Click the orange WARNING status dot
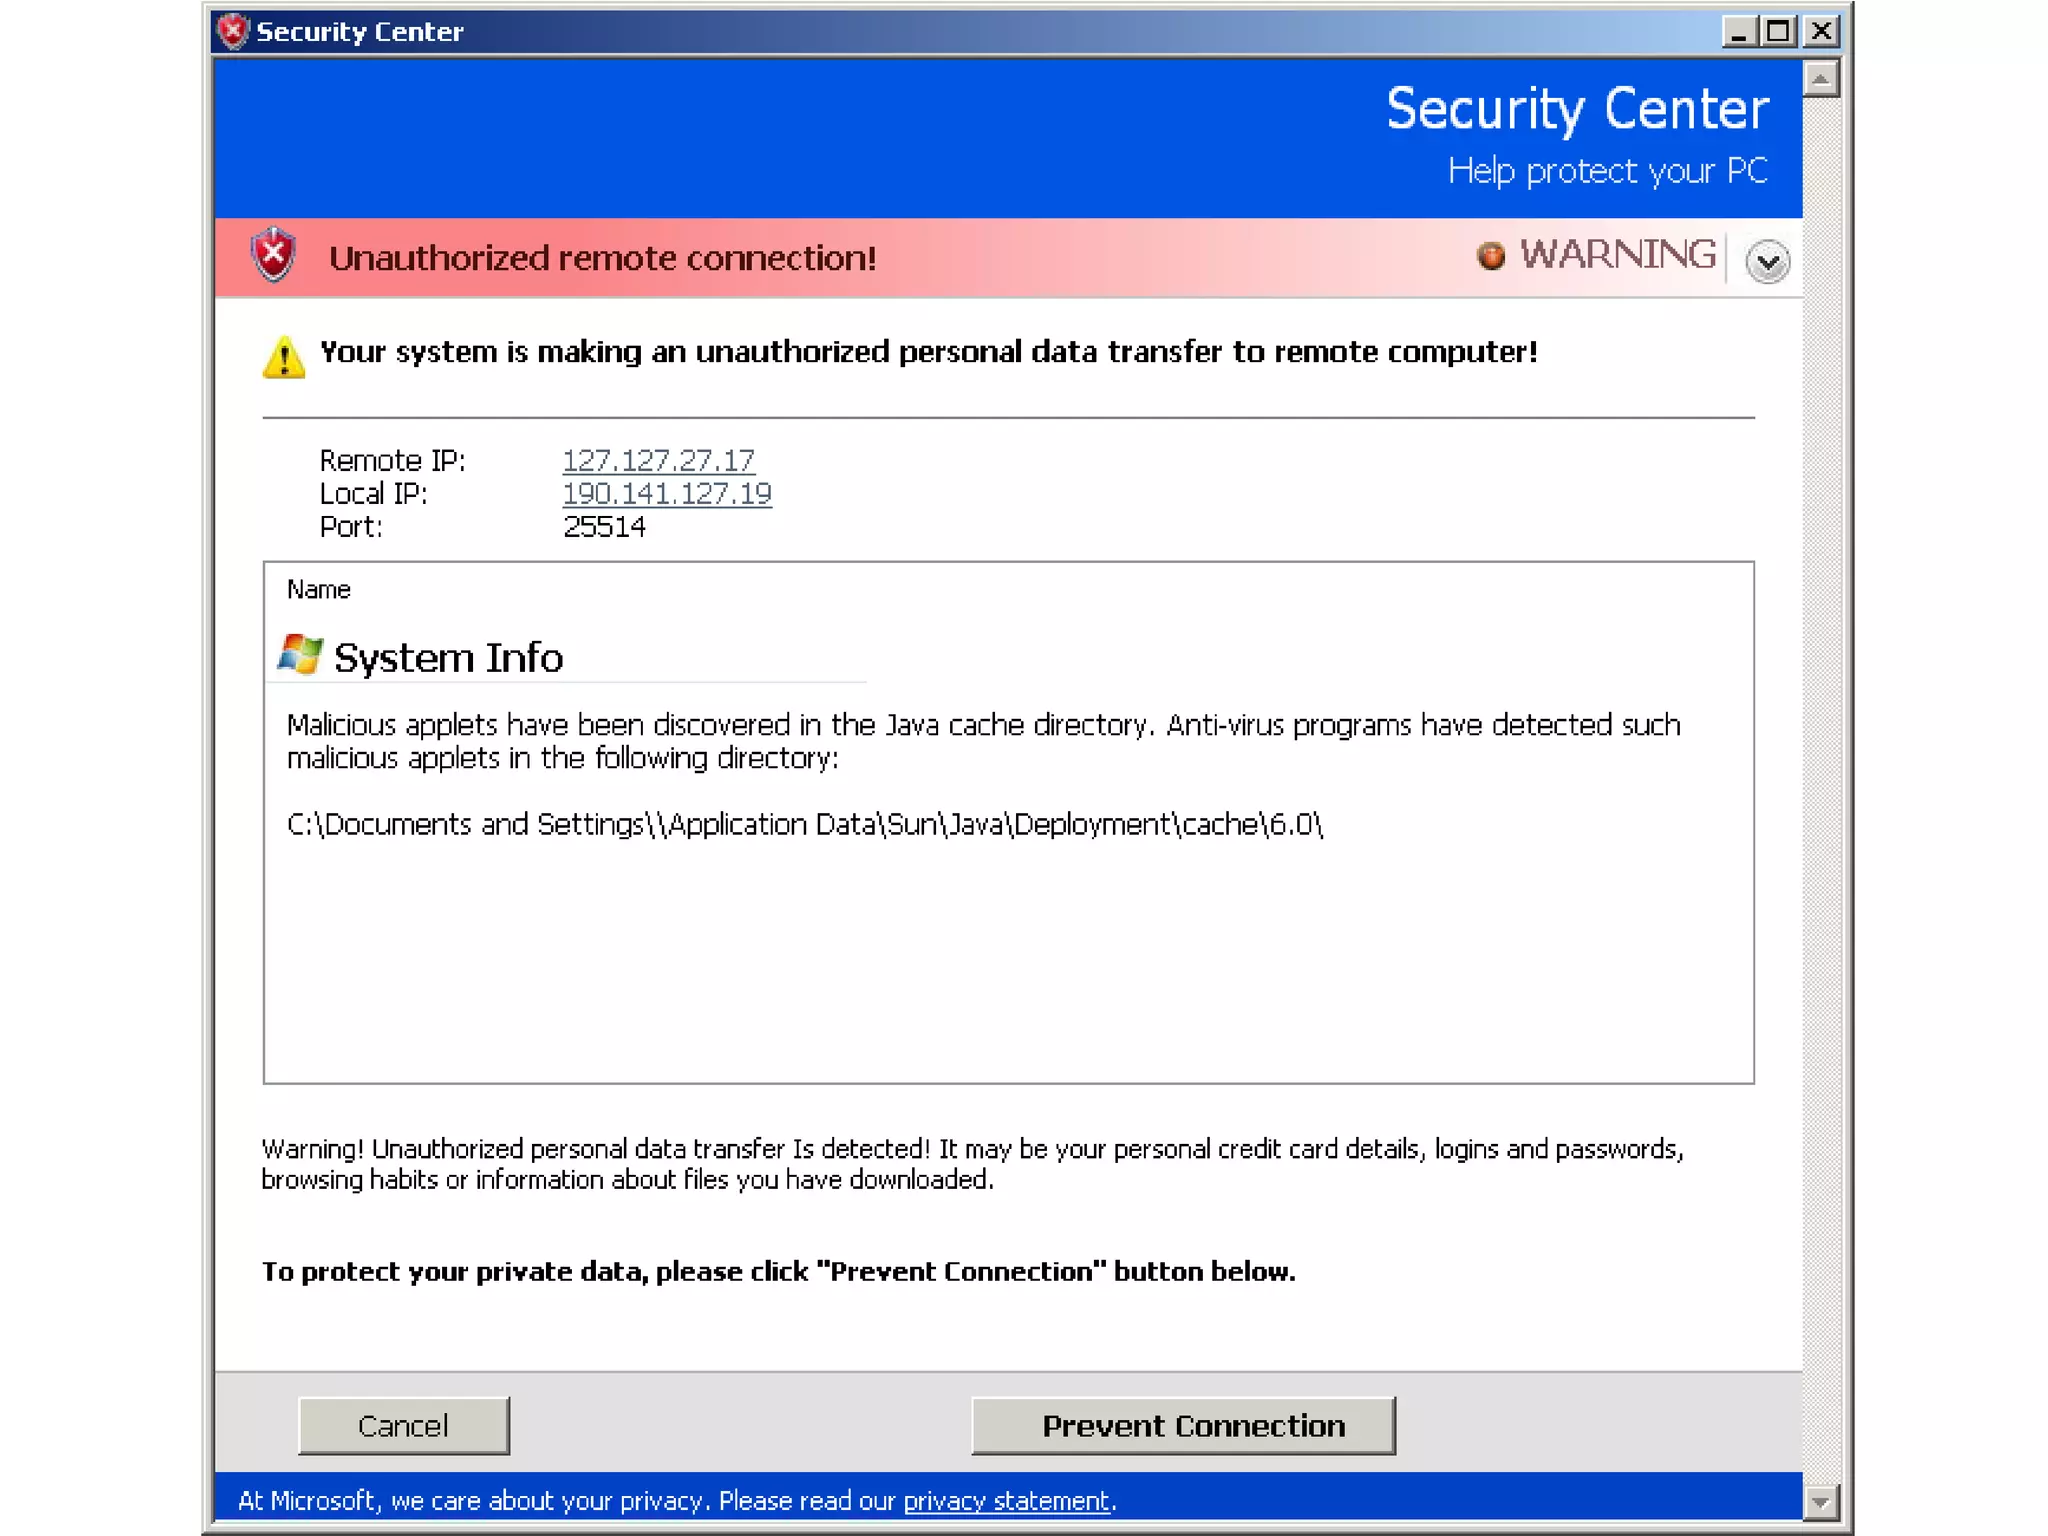 point(1490,256)
